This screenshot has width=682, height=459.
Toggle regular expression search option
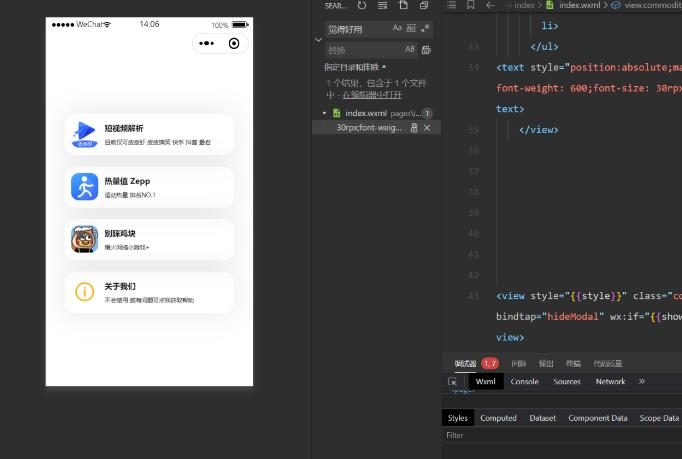click(425, 29)
